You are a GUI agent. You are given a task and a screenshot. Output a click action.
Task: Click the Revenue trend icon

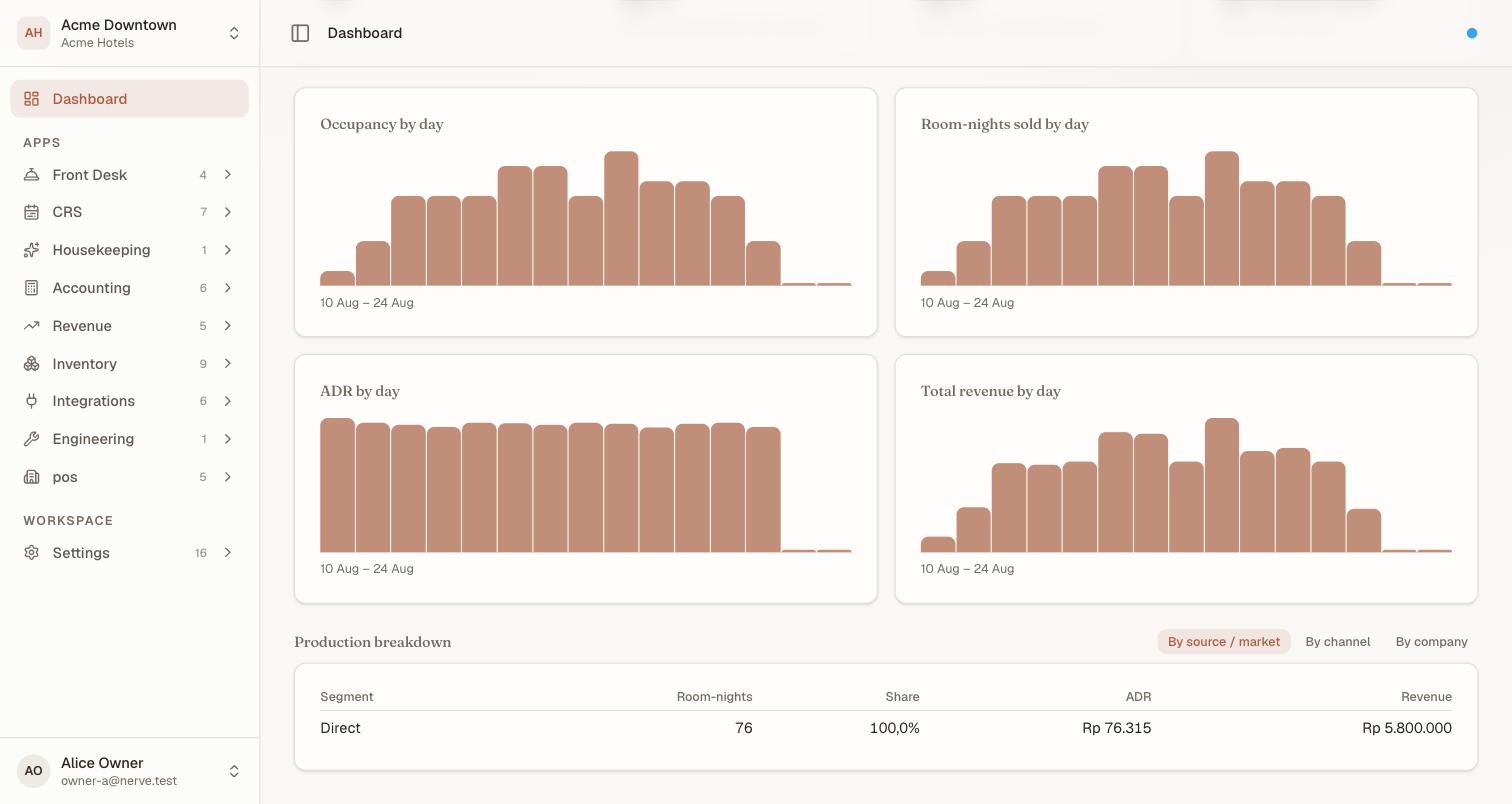pyautogui.click(x=32, y=326)
